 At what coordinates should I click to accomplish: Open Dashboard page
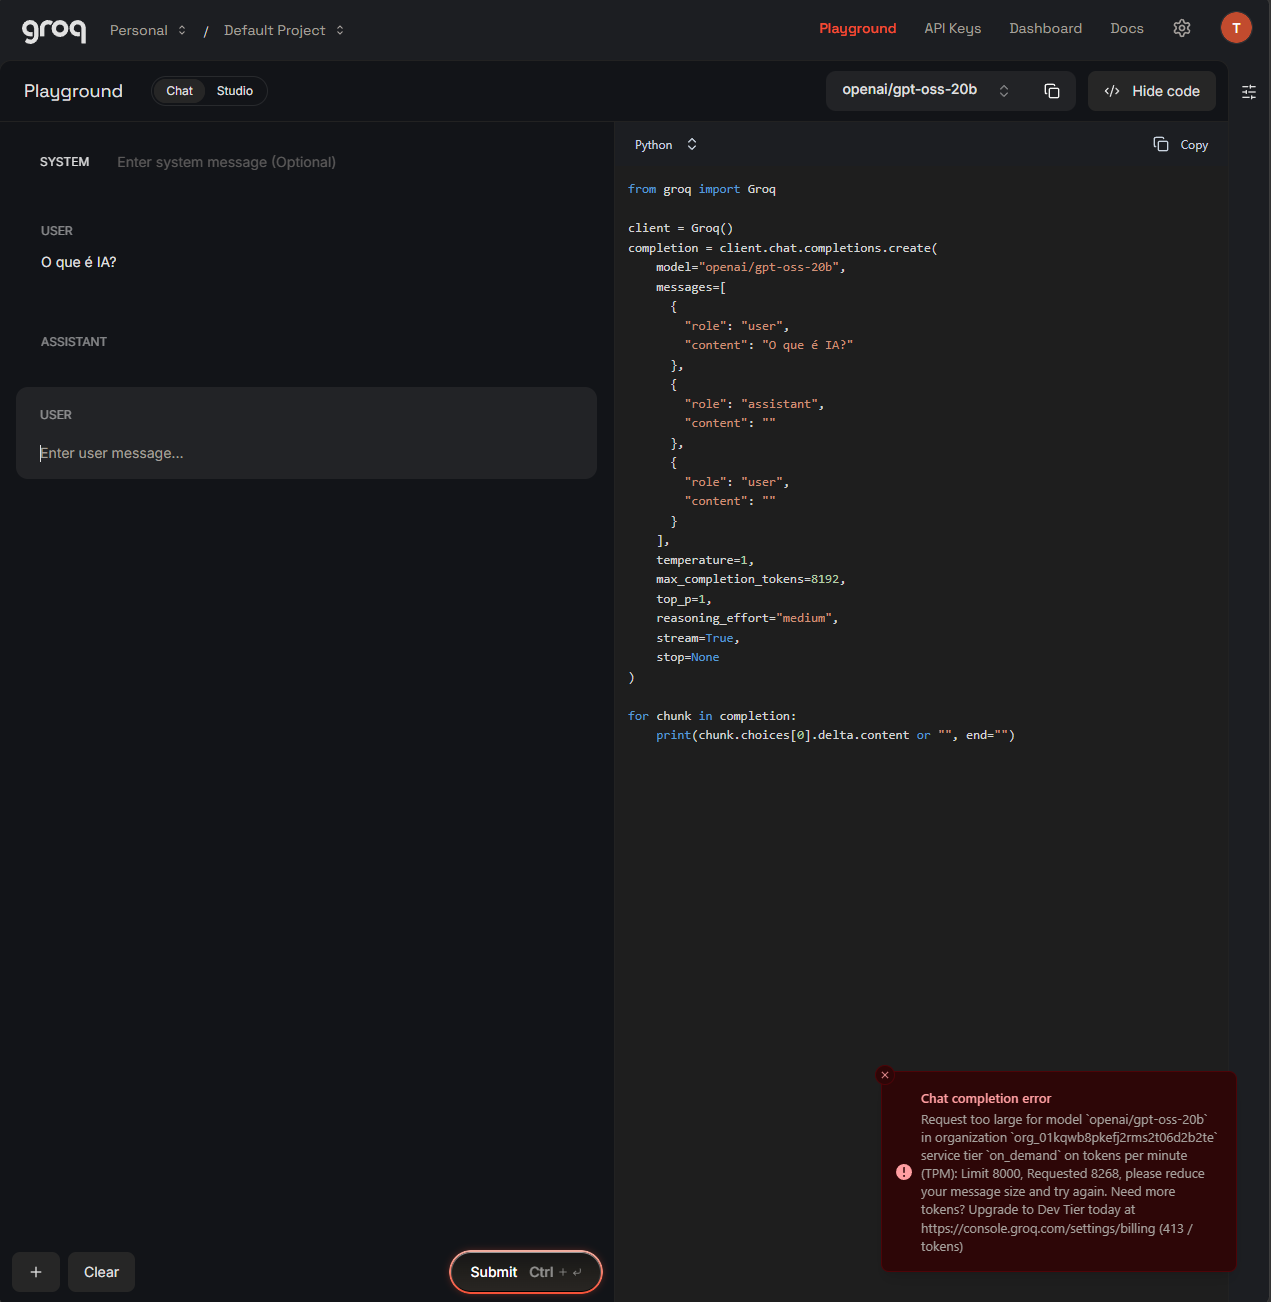pyautogui.click(x=1046, y=28)
